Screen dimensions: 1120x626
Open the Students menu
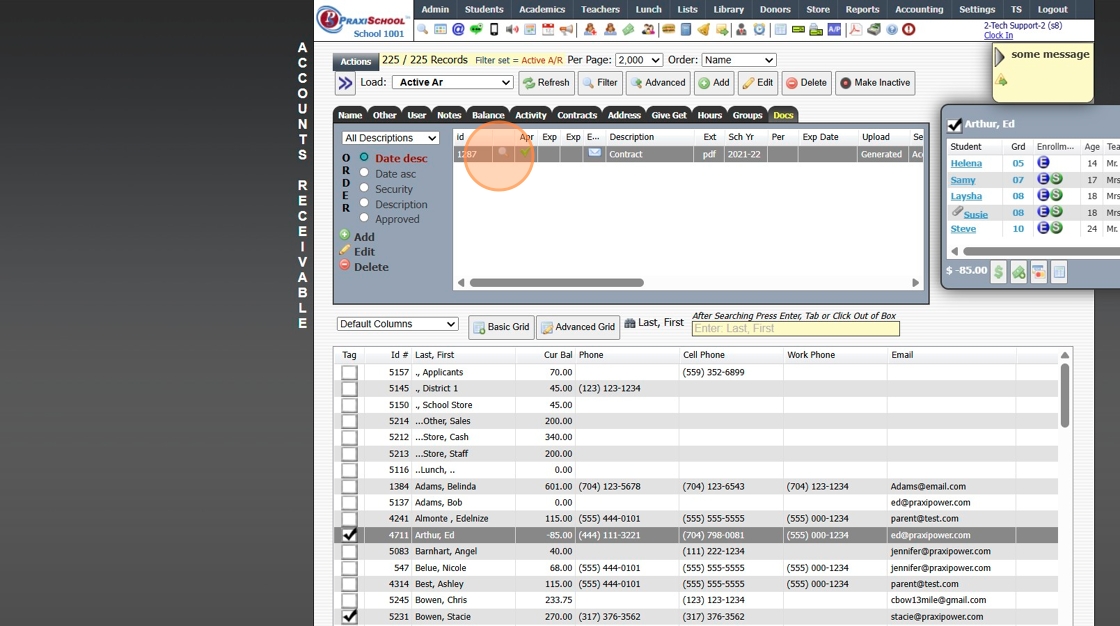click(484, 9)
